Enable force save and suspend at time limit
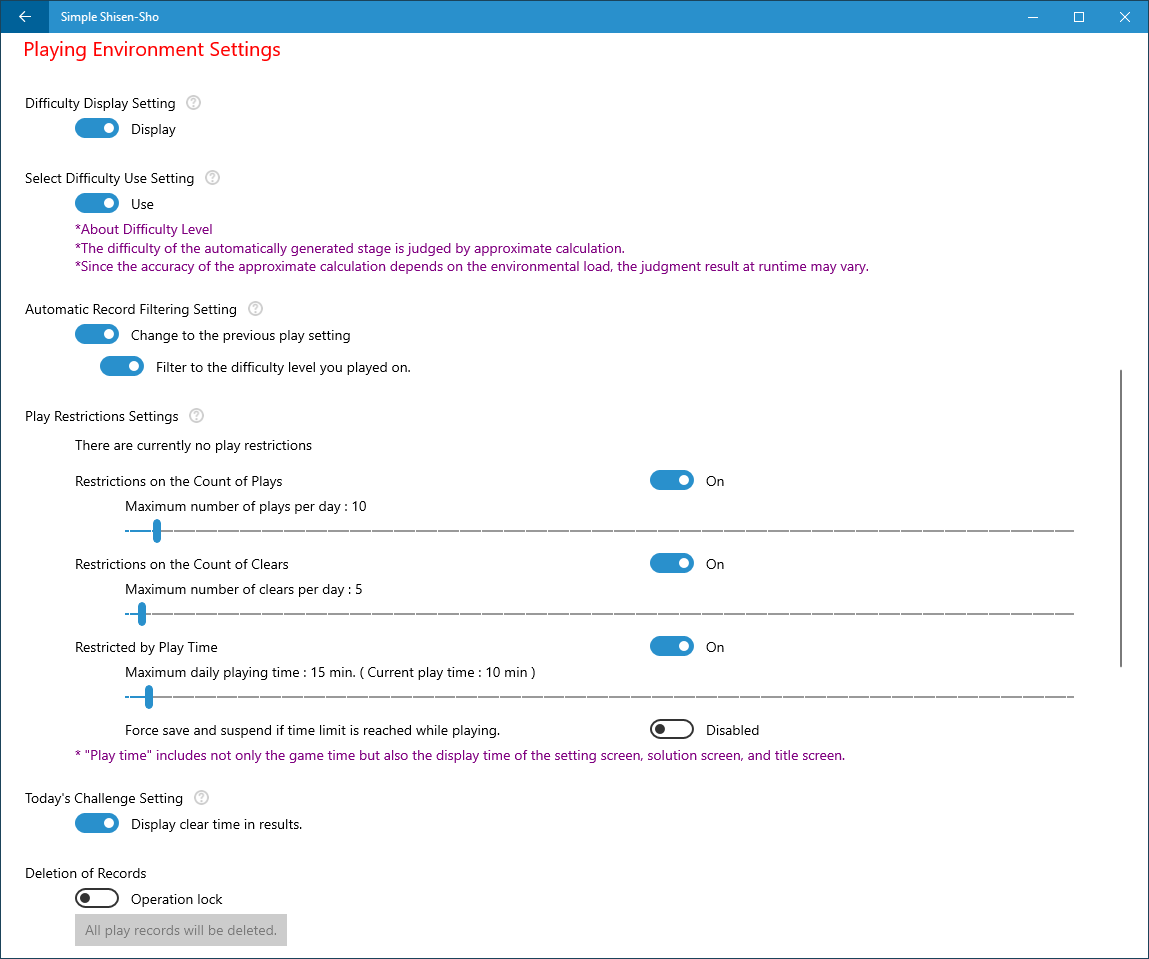This screenshot has height=959, width=1149. (671, 729)
